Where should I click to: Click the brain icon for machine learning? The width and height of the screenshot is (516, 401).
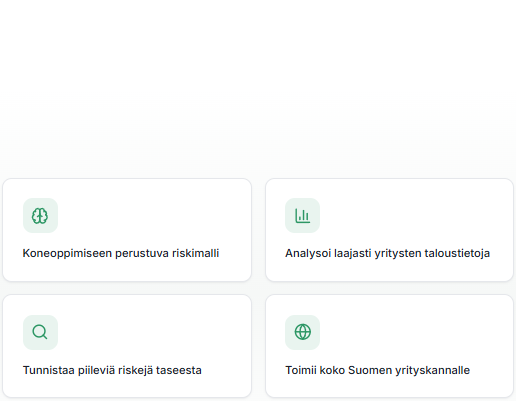(x=40, y=216)
